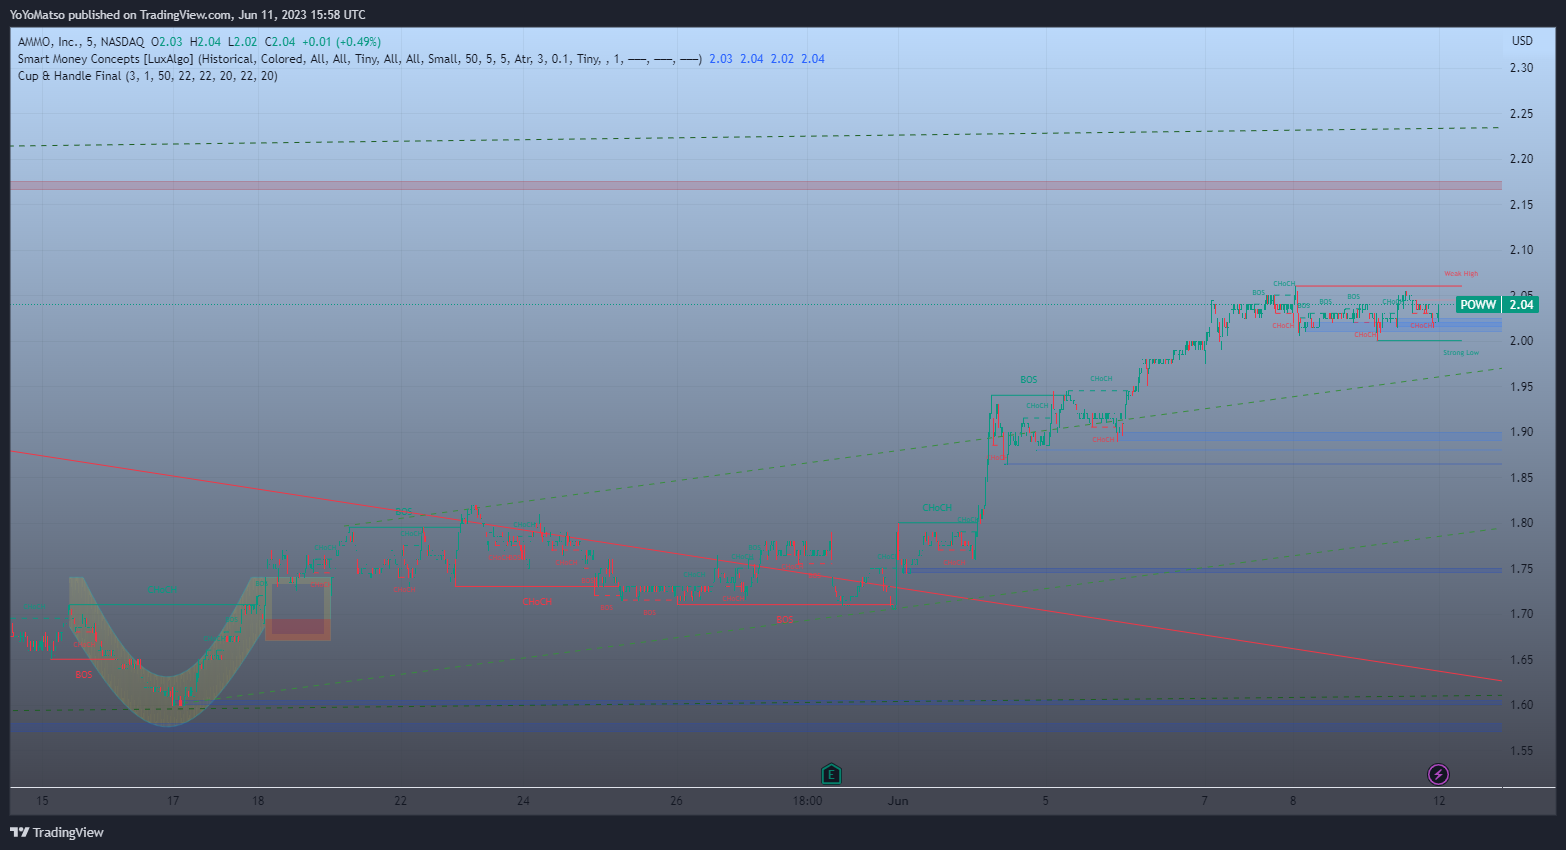Click the 'Strong Low' label on the chart
1566x850 pixels.
pos(1461,352)
